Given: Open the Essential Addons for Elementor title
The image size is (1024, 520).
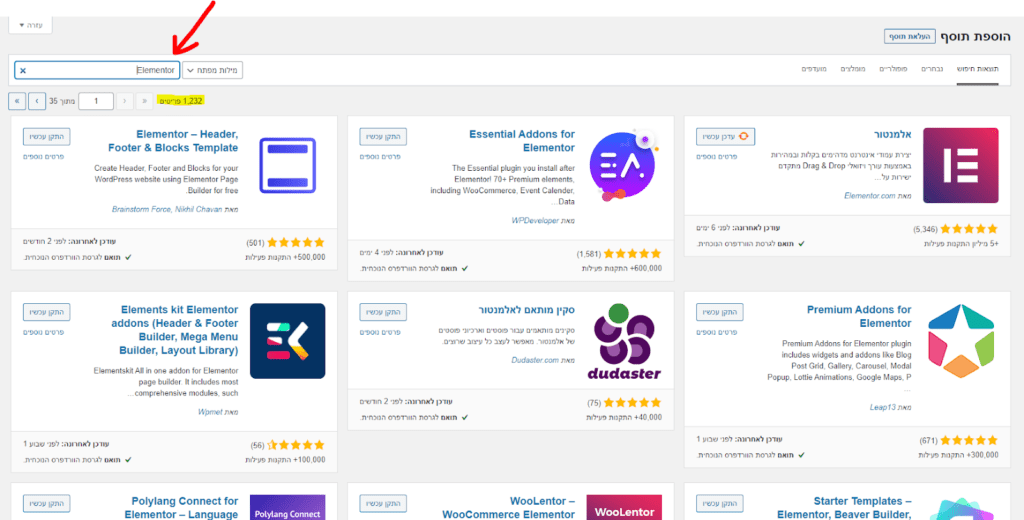Looking at the screenshot, I should pyautogui.click(x=522, y=141).
